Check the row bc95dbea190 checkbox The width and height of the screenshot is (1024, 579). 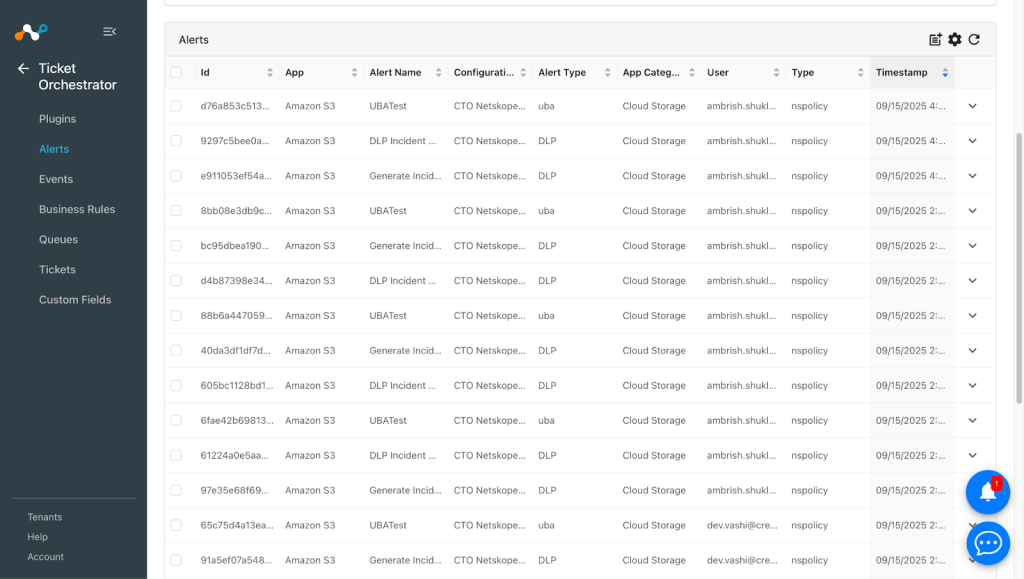[x=176, y=245]
